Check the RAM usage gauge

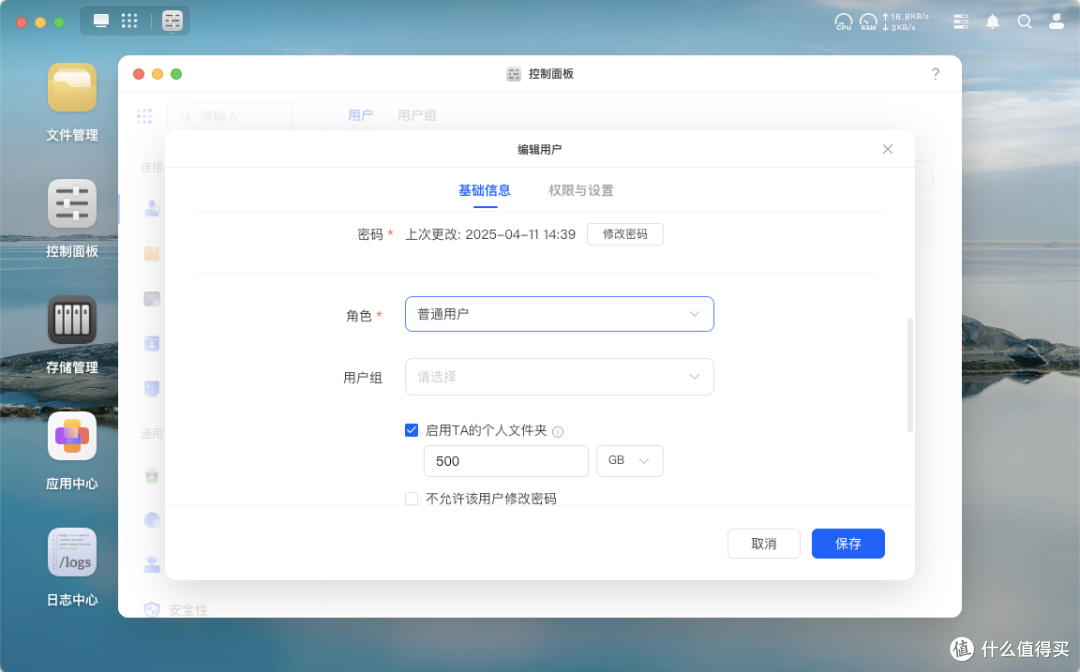pos(869,22)
